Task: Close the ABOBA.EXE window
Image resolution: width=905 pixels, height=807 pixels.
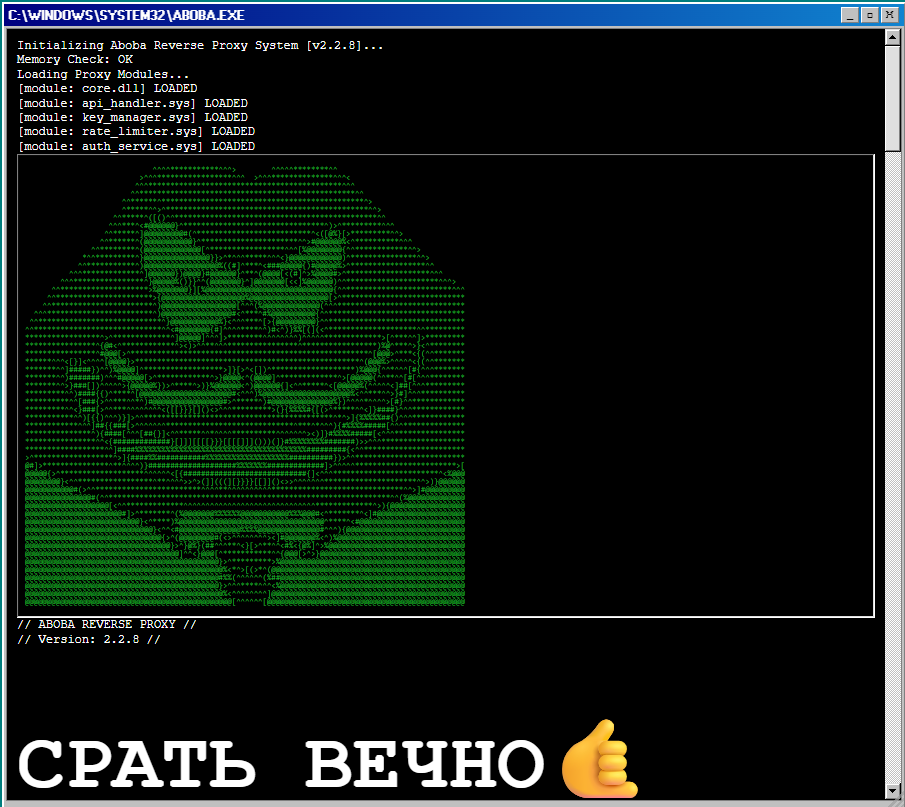Action: pyautogui.click(x=890, y=15)
